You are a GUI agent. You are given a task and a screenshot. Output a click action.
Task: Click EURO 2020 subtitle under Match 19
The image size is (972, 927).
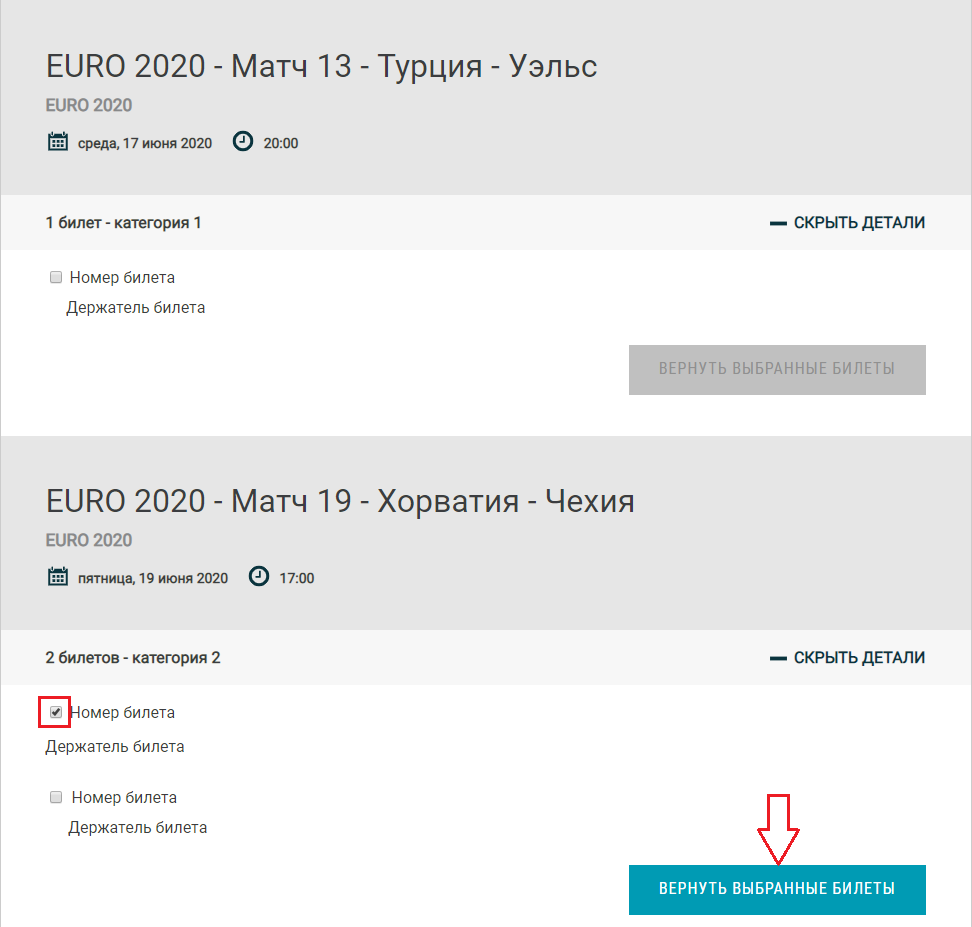click(x=89, y=541)
